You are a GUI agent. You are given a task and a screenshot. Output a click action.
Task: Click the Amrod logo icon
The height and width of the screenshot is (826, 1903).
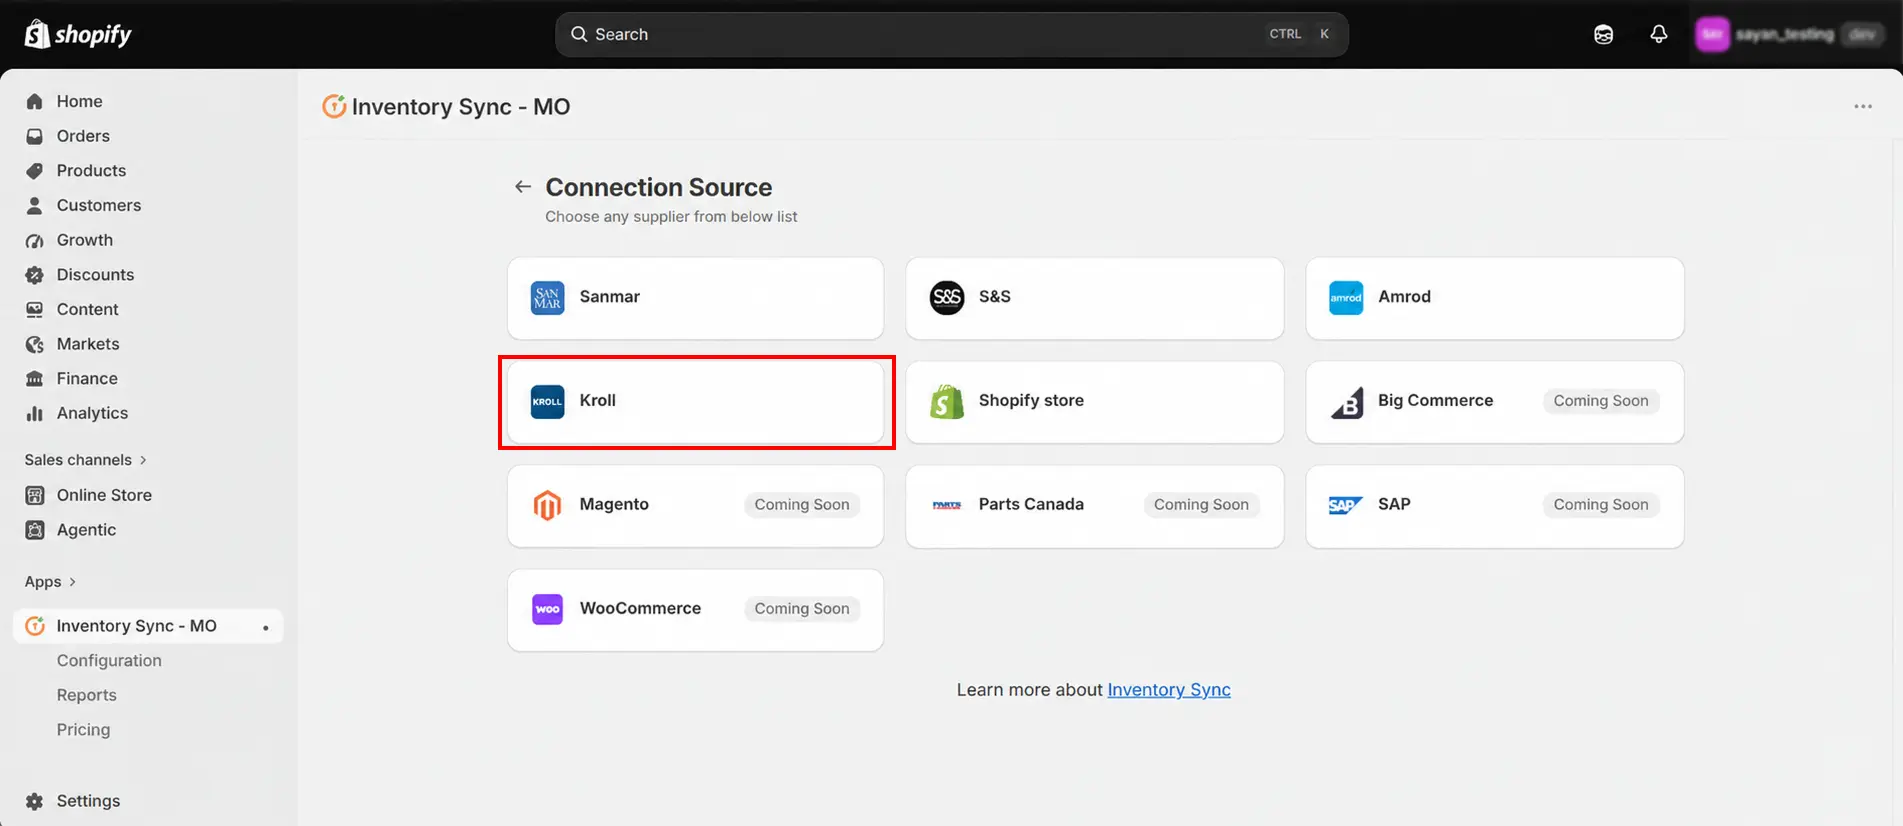1346,298
